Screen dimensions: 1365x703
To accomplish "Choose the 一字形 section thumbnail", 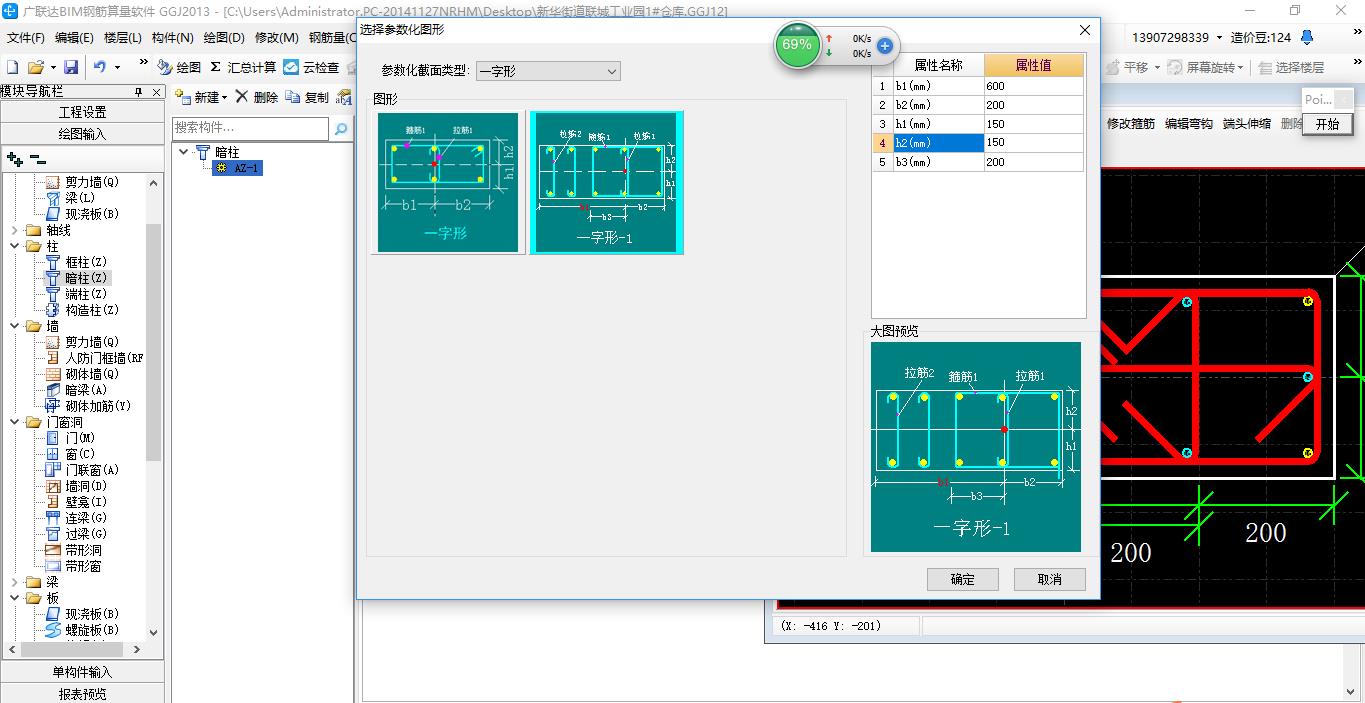I will (x=448, y=182).
